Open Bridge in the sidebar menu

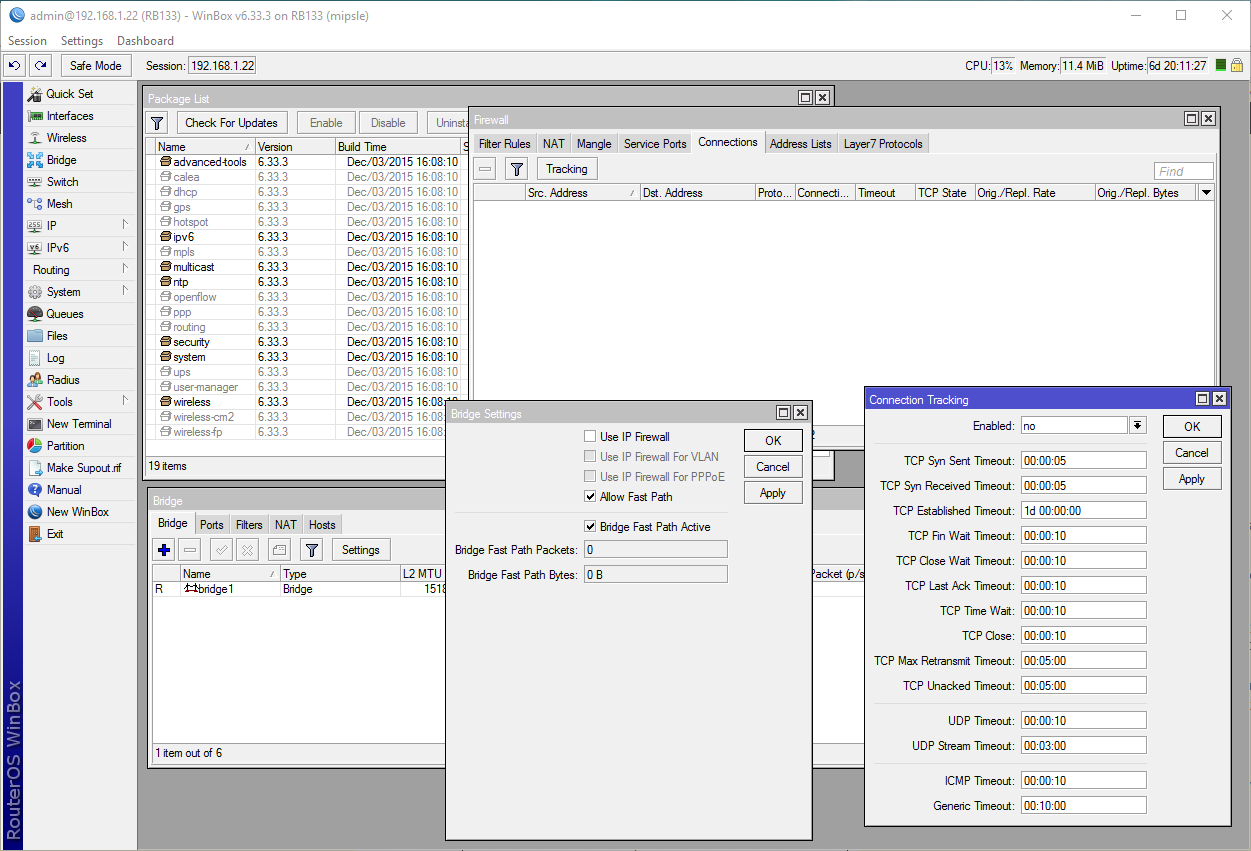pos(61,160)
